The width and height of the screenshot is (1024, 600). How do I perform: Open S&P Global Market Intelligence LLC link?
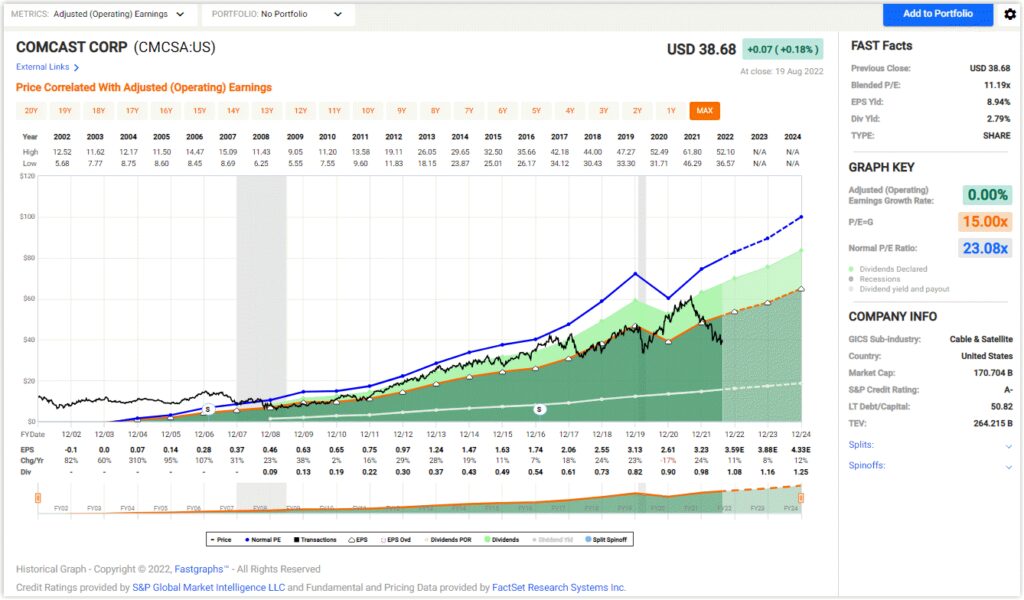pyautogui.click(x=208, y=588)
